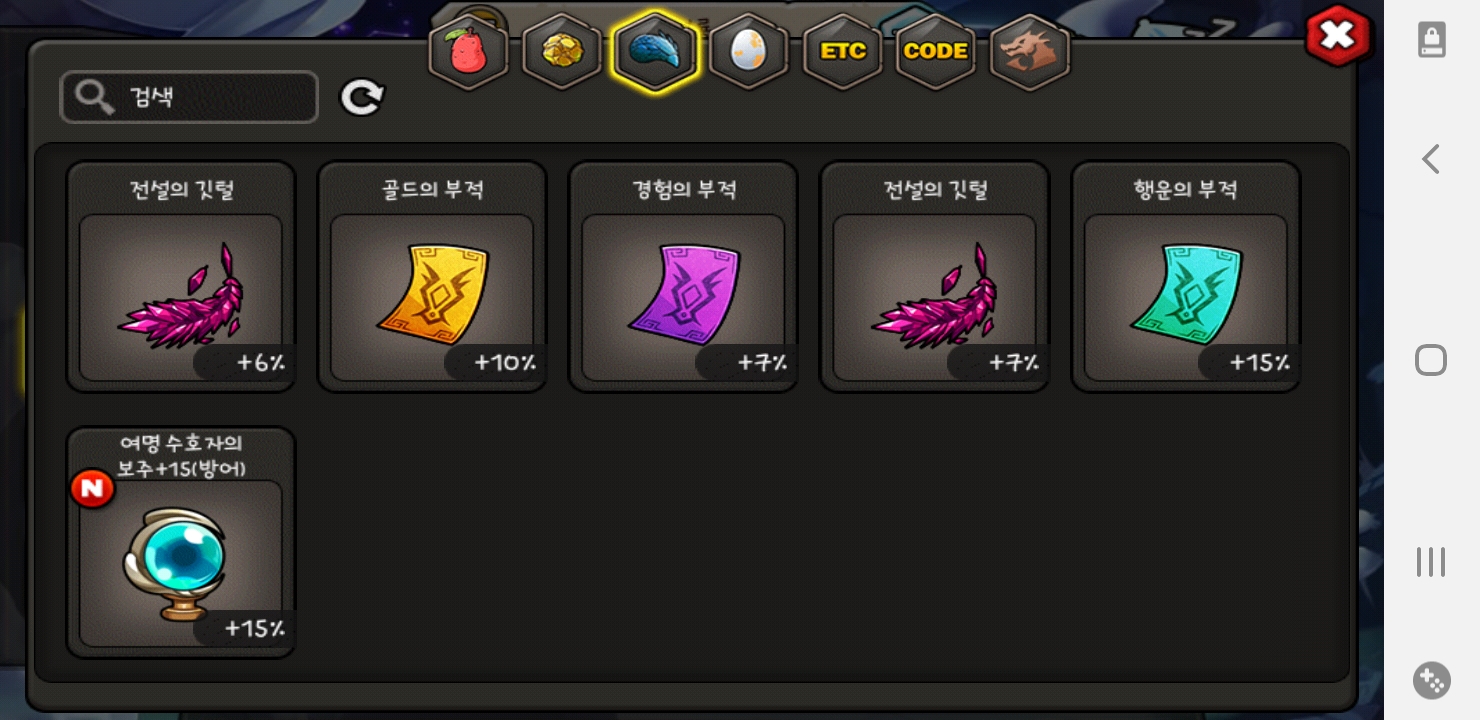Image resolution: width=1480 pixels, height=720 pixels.
Task: Tap the Android back arrow
Action: (x=1431, y=159)
